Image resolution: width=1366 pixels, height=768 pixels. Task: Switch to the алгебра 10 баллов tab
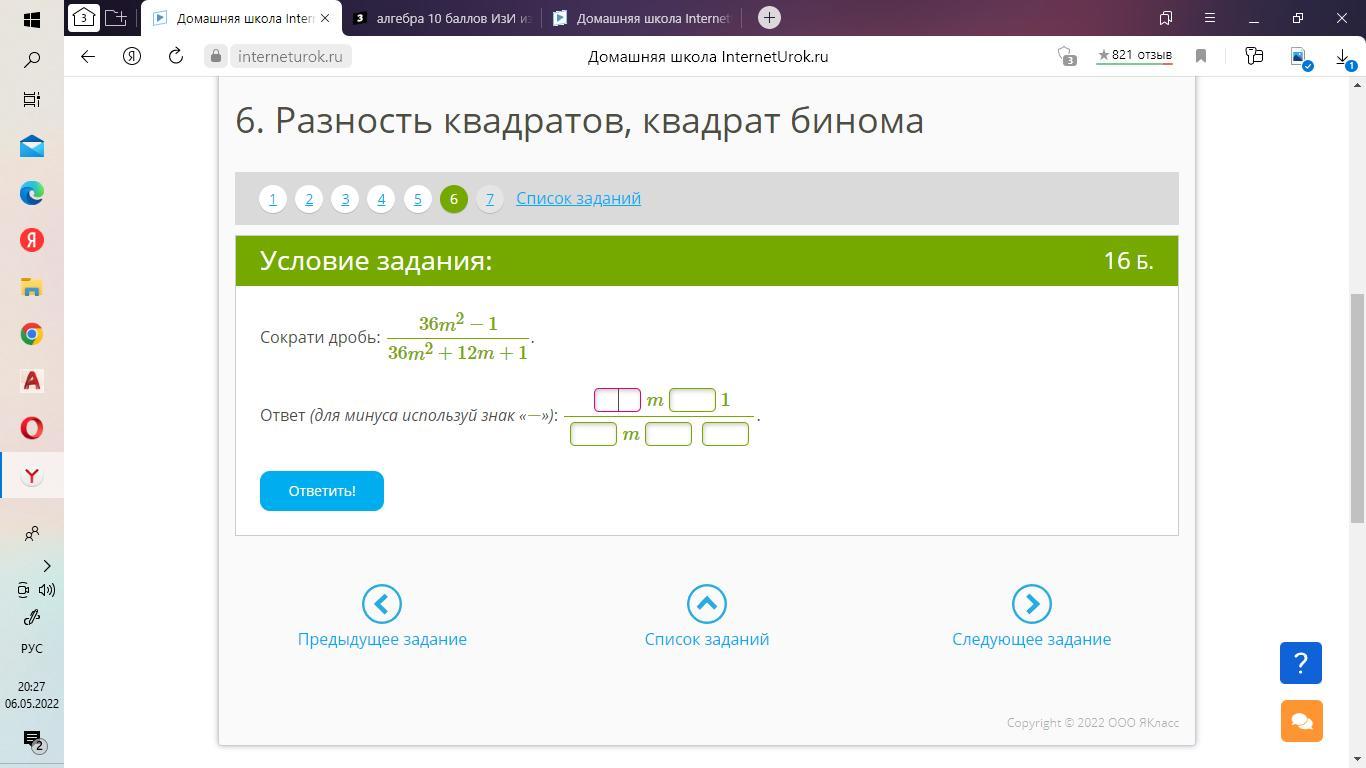pos(444,18)
